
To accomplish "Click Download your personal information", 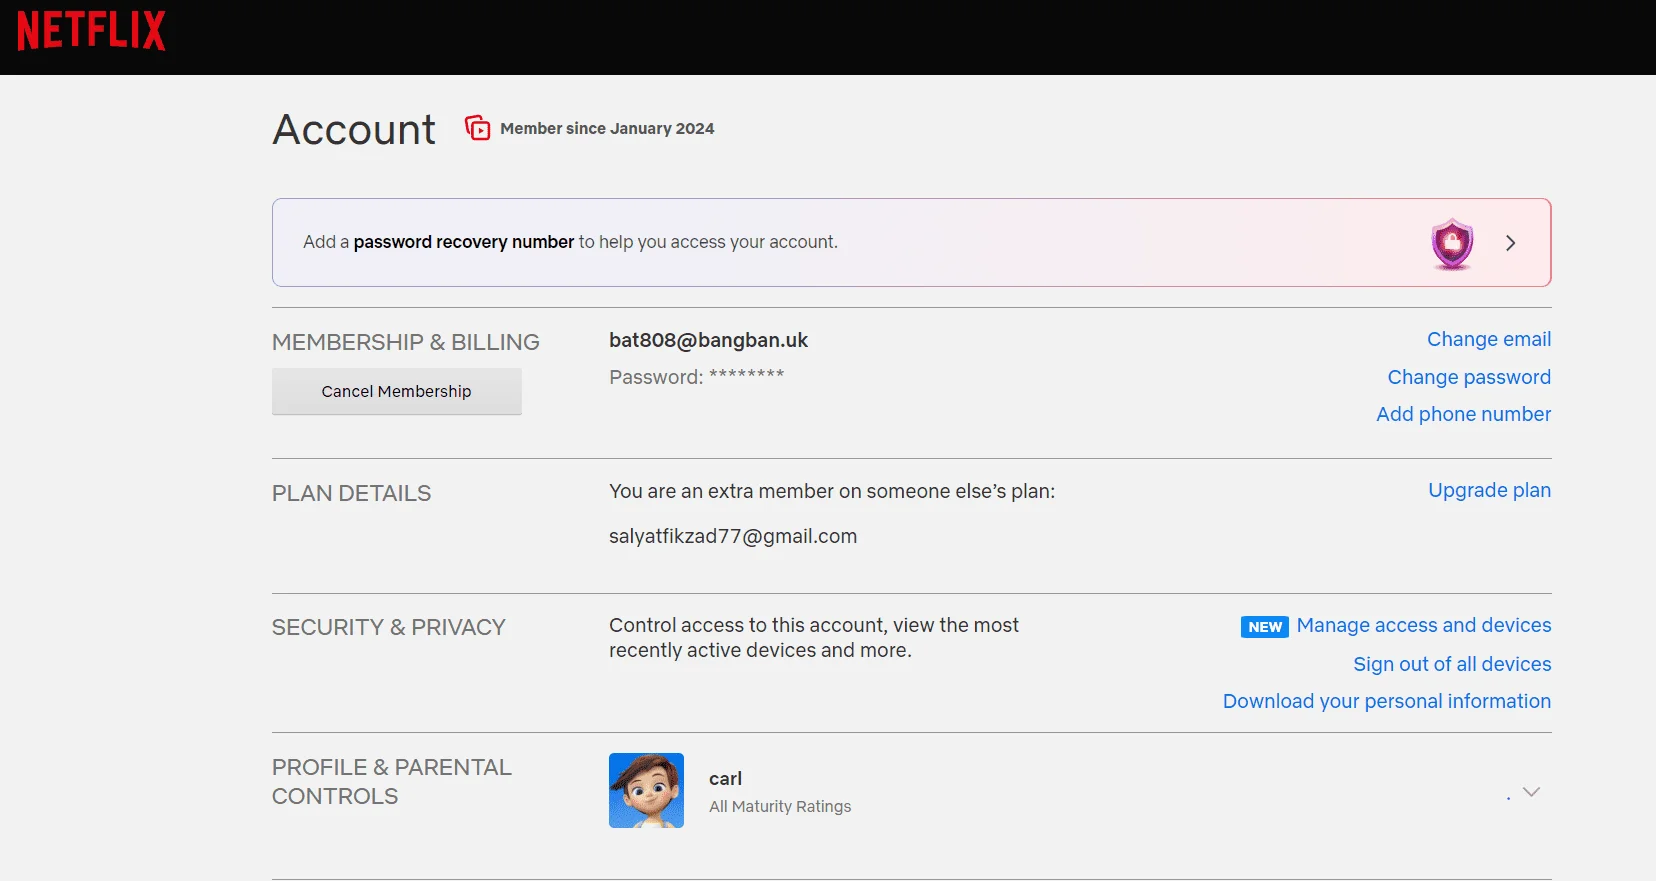I will point(1387,701).
